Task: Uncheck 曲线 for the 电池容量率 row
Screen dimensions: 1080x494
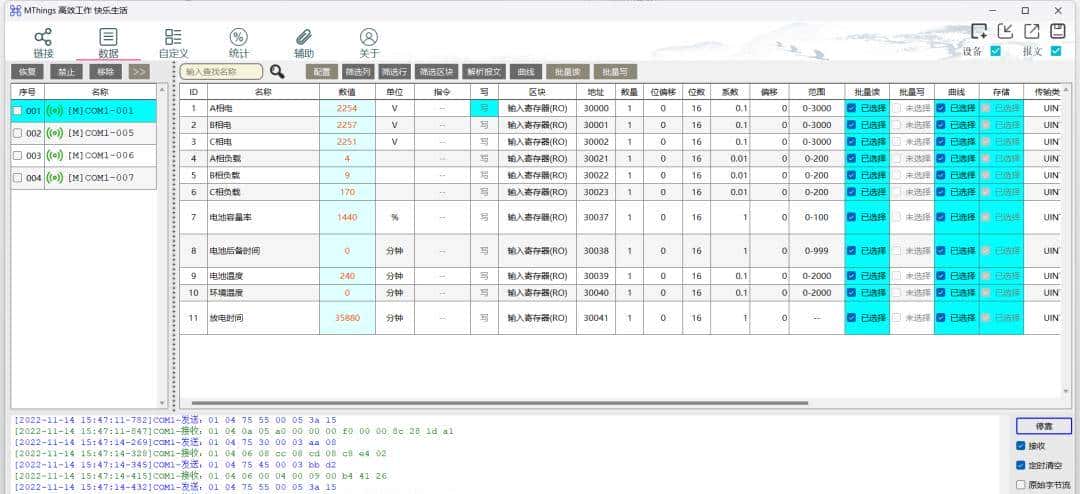Action: point(941,217)
